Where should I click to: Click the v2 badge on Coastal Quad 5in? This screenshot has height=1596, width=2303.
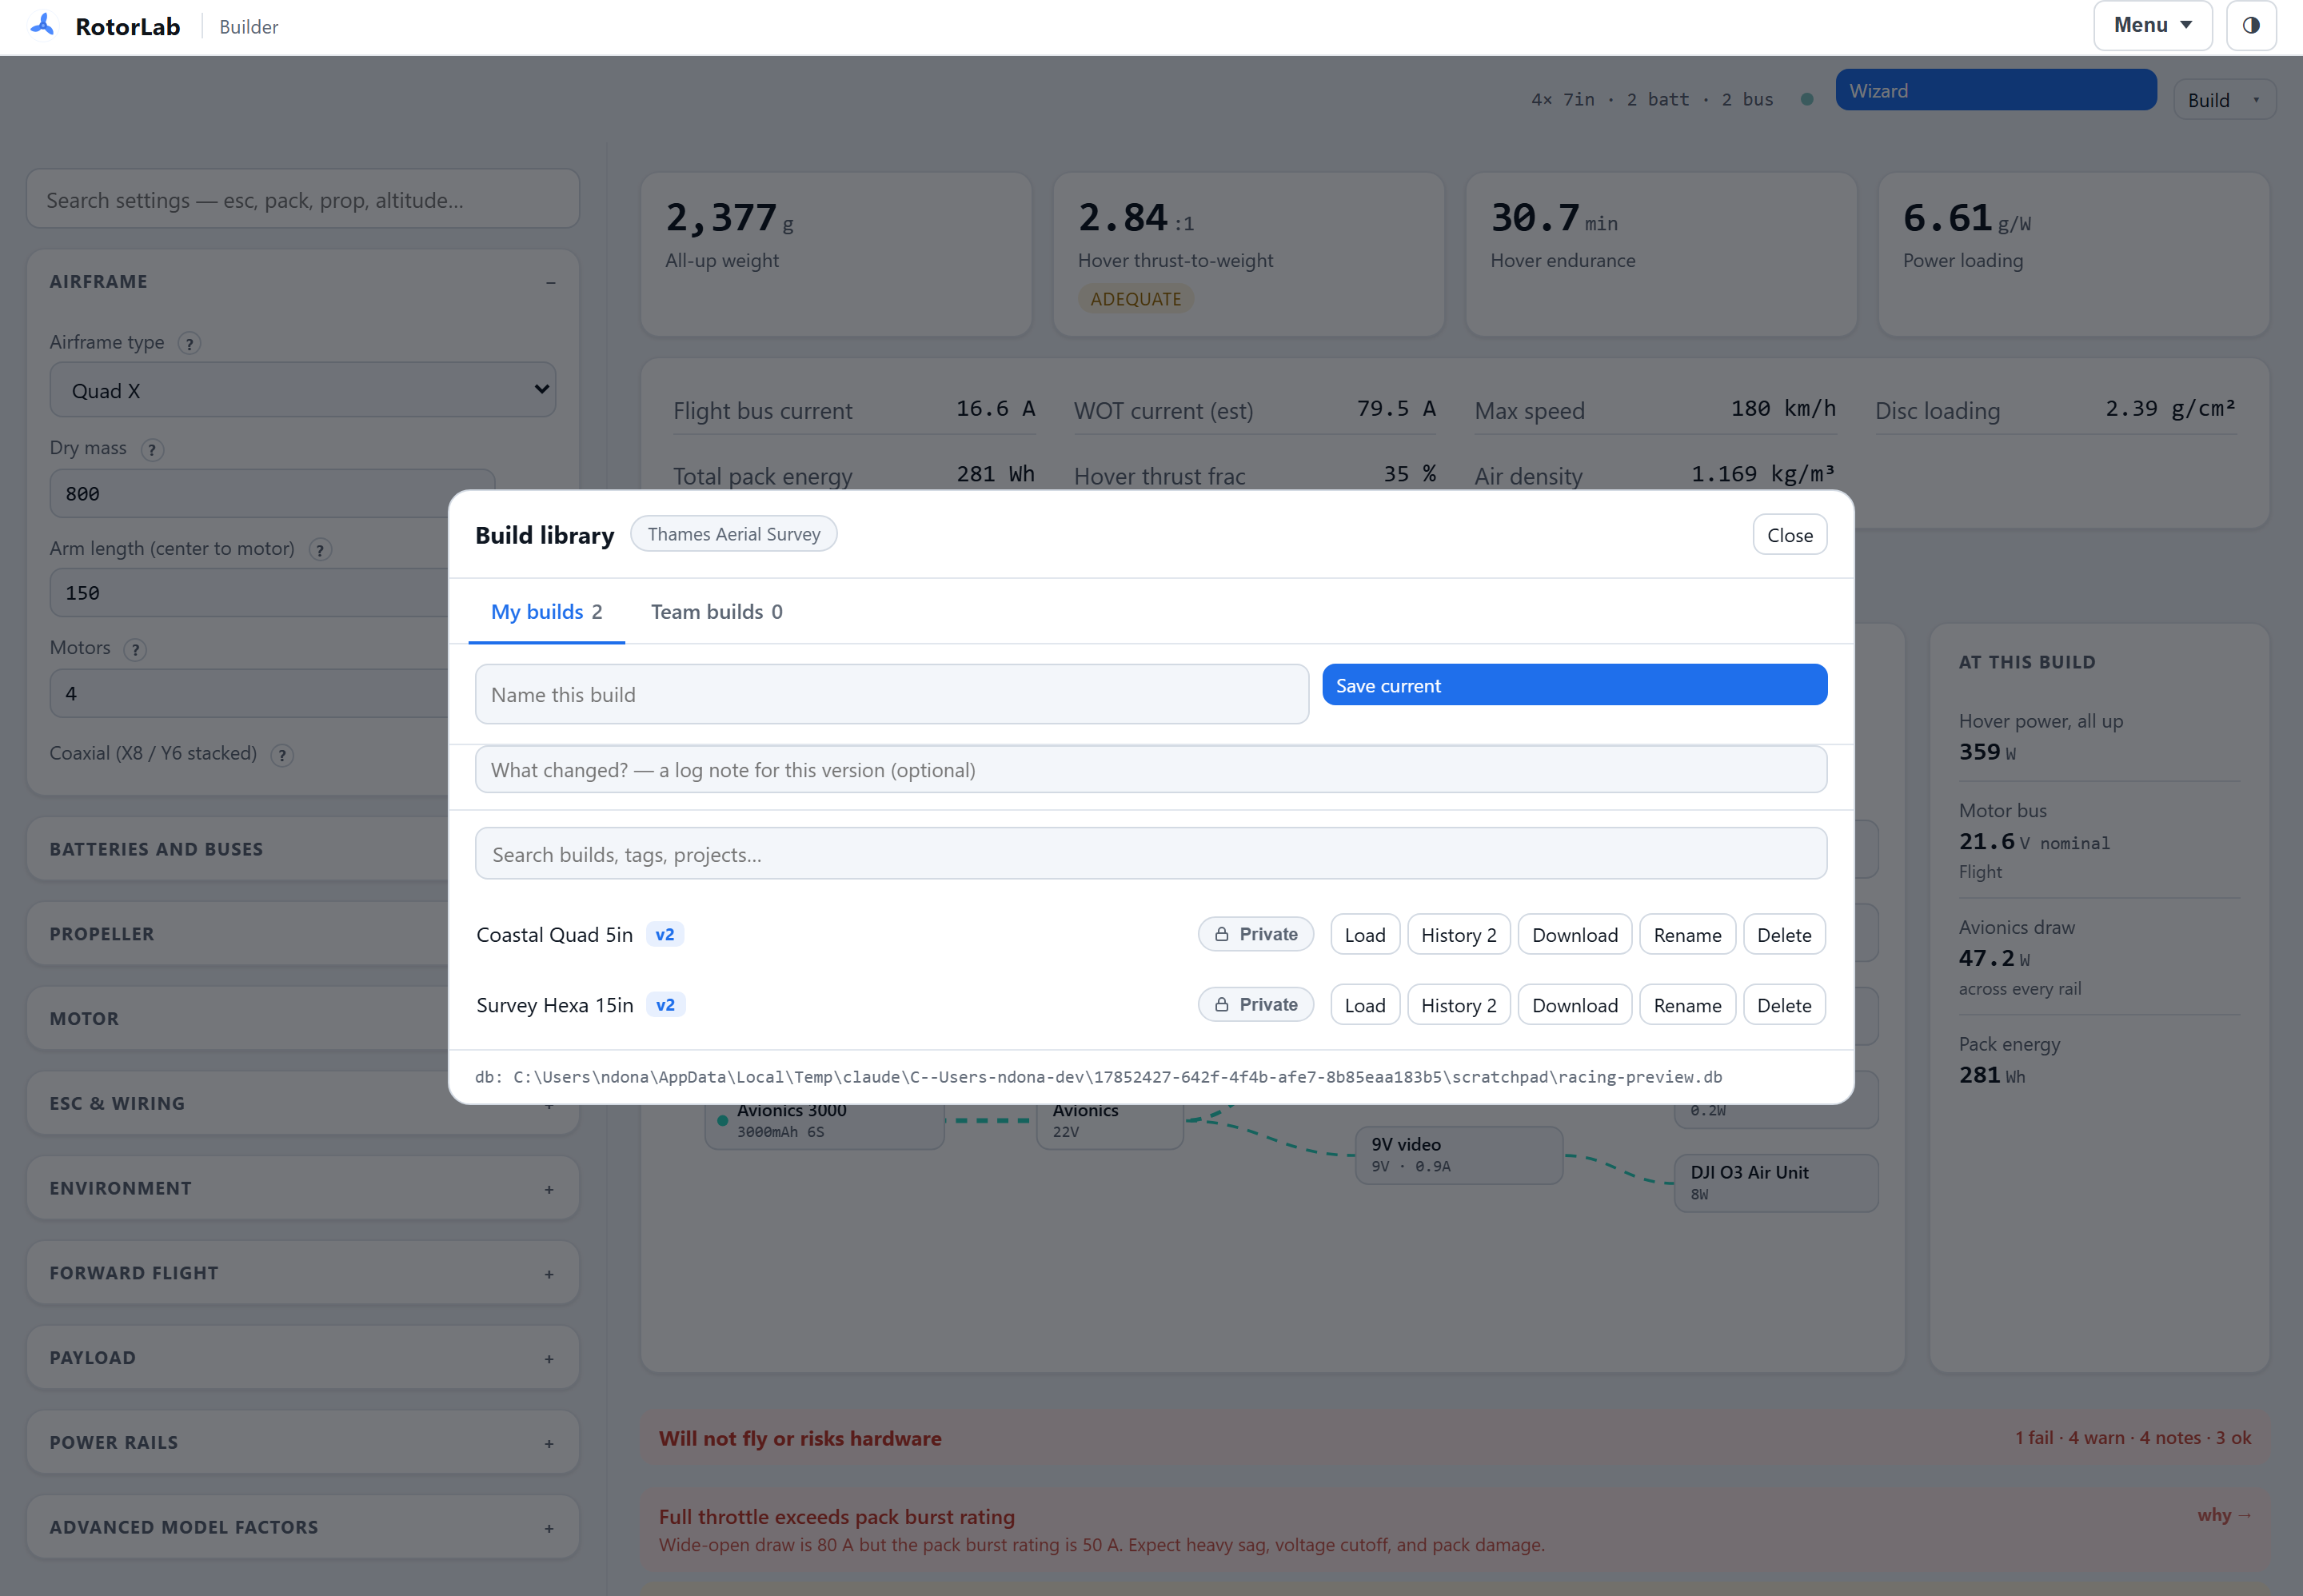coord(665,934)
